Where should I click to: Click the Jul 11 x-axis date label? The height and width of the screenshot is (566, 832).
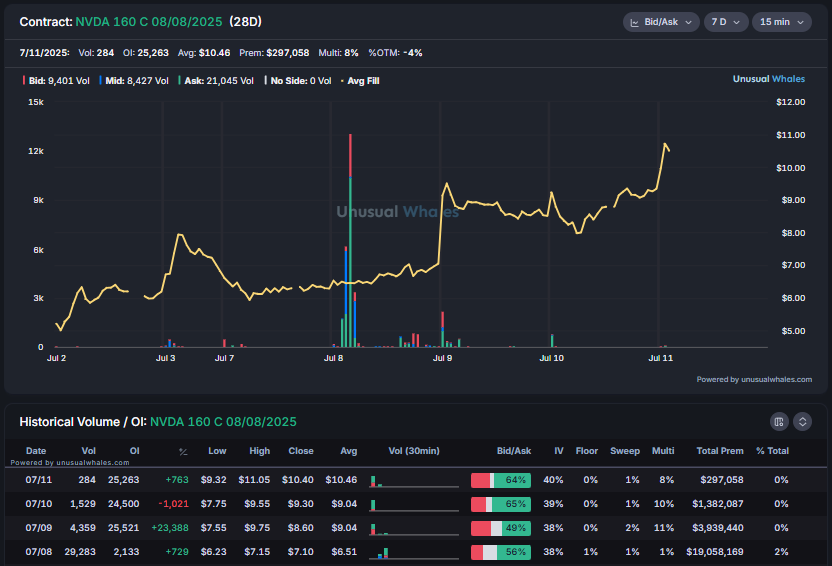click(x=661, y=358)
